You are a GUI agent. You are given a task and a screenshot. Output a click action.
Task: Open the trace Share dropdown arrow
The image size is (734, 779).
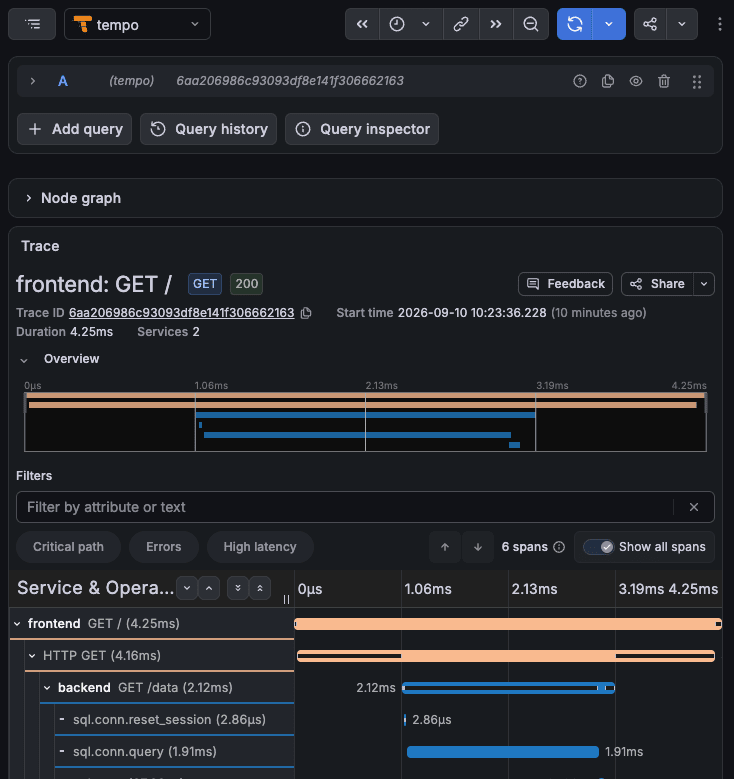704,284
